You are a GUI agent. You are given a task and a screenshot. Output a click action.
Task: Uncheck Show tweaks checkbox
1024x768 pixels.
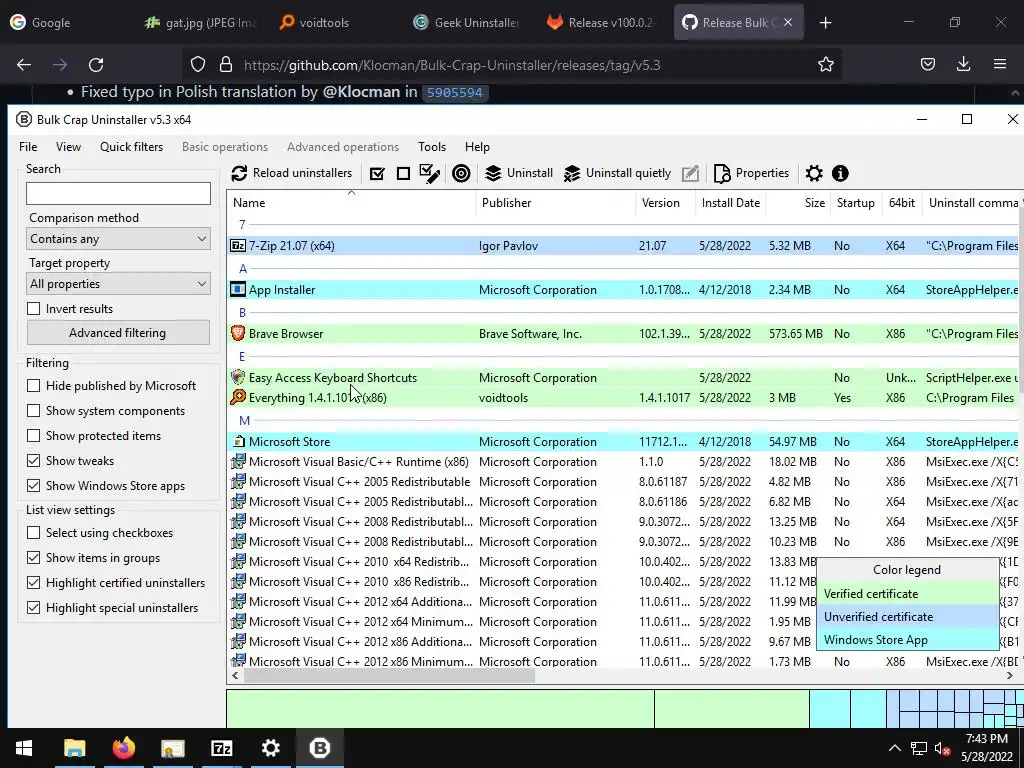33,460
